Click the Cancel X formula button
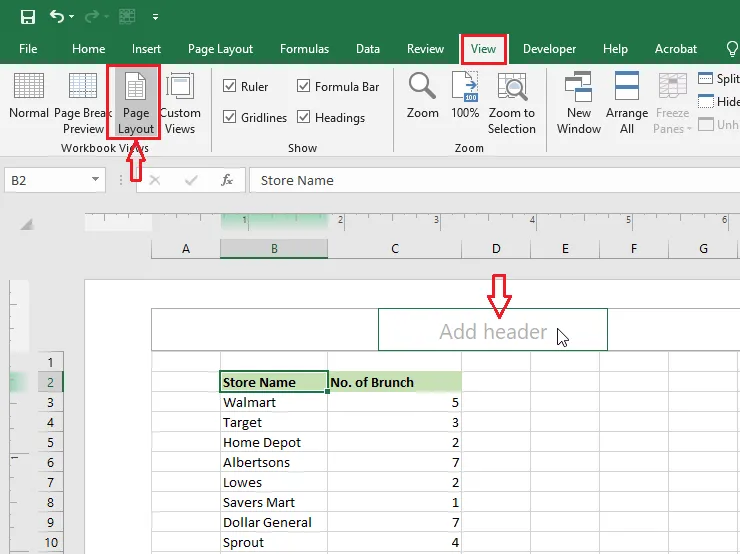 point(155,180)
